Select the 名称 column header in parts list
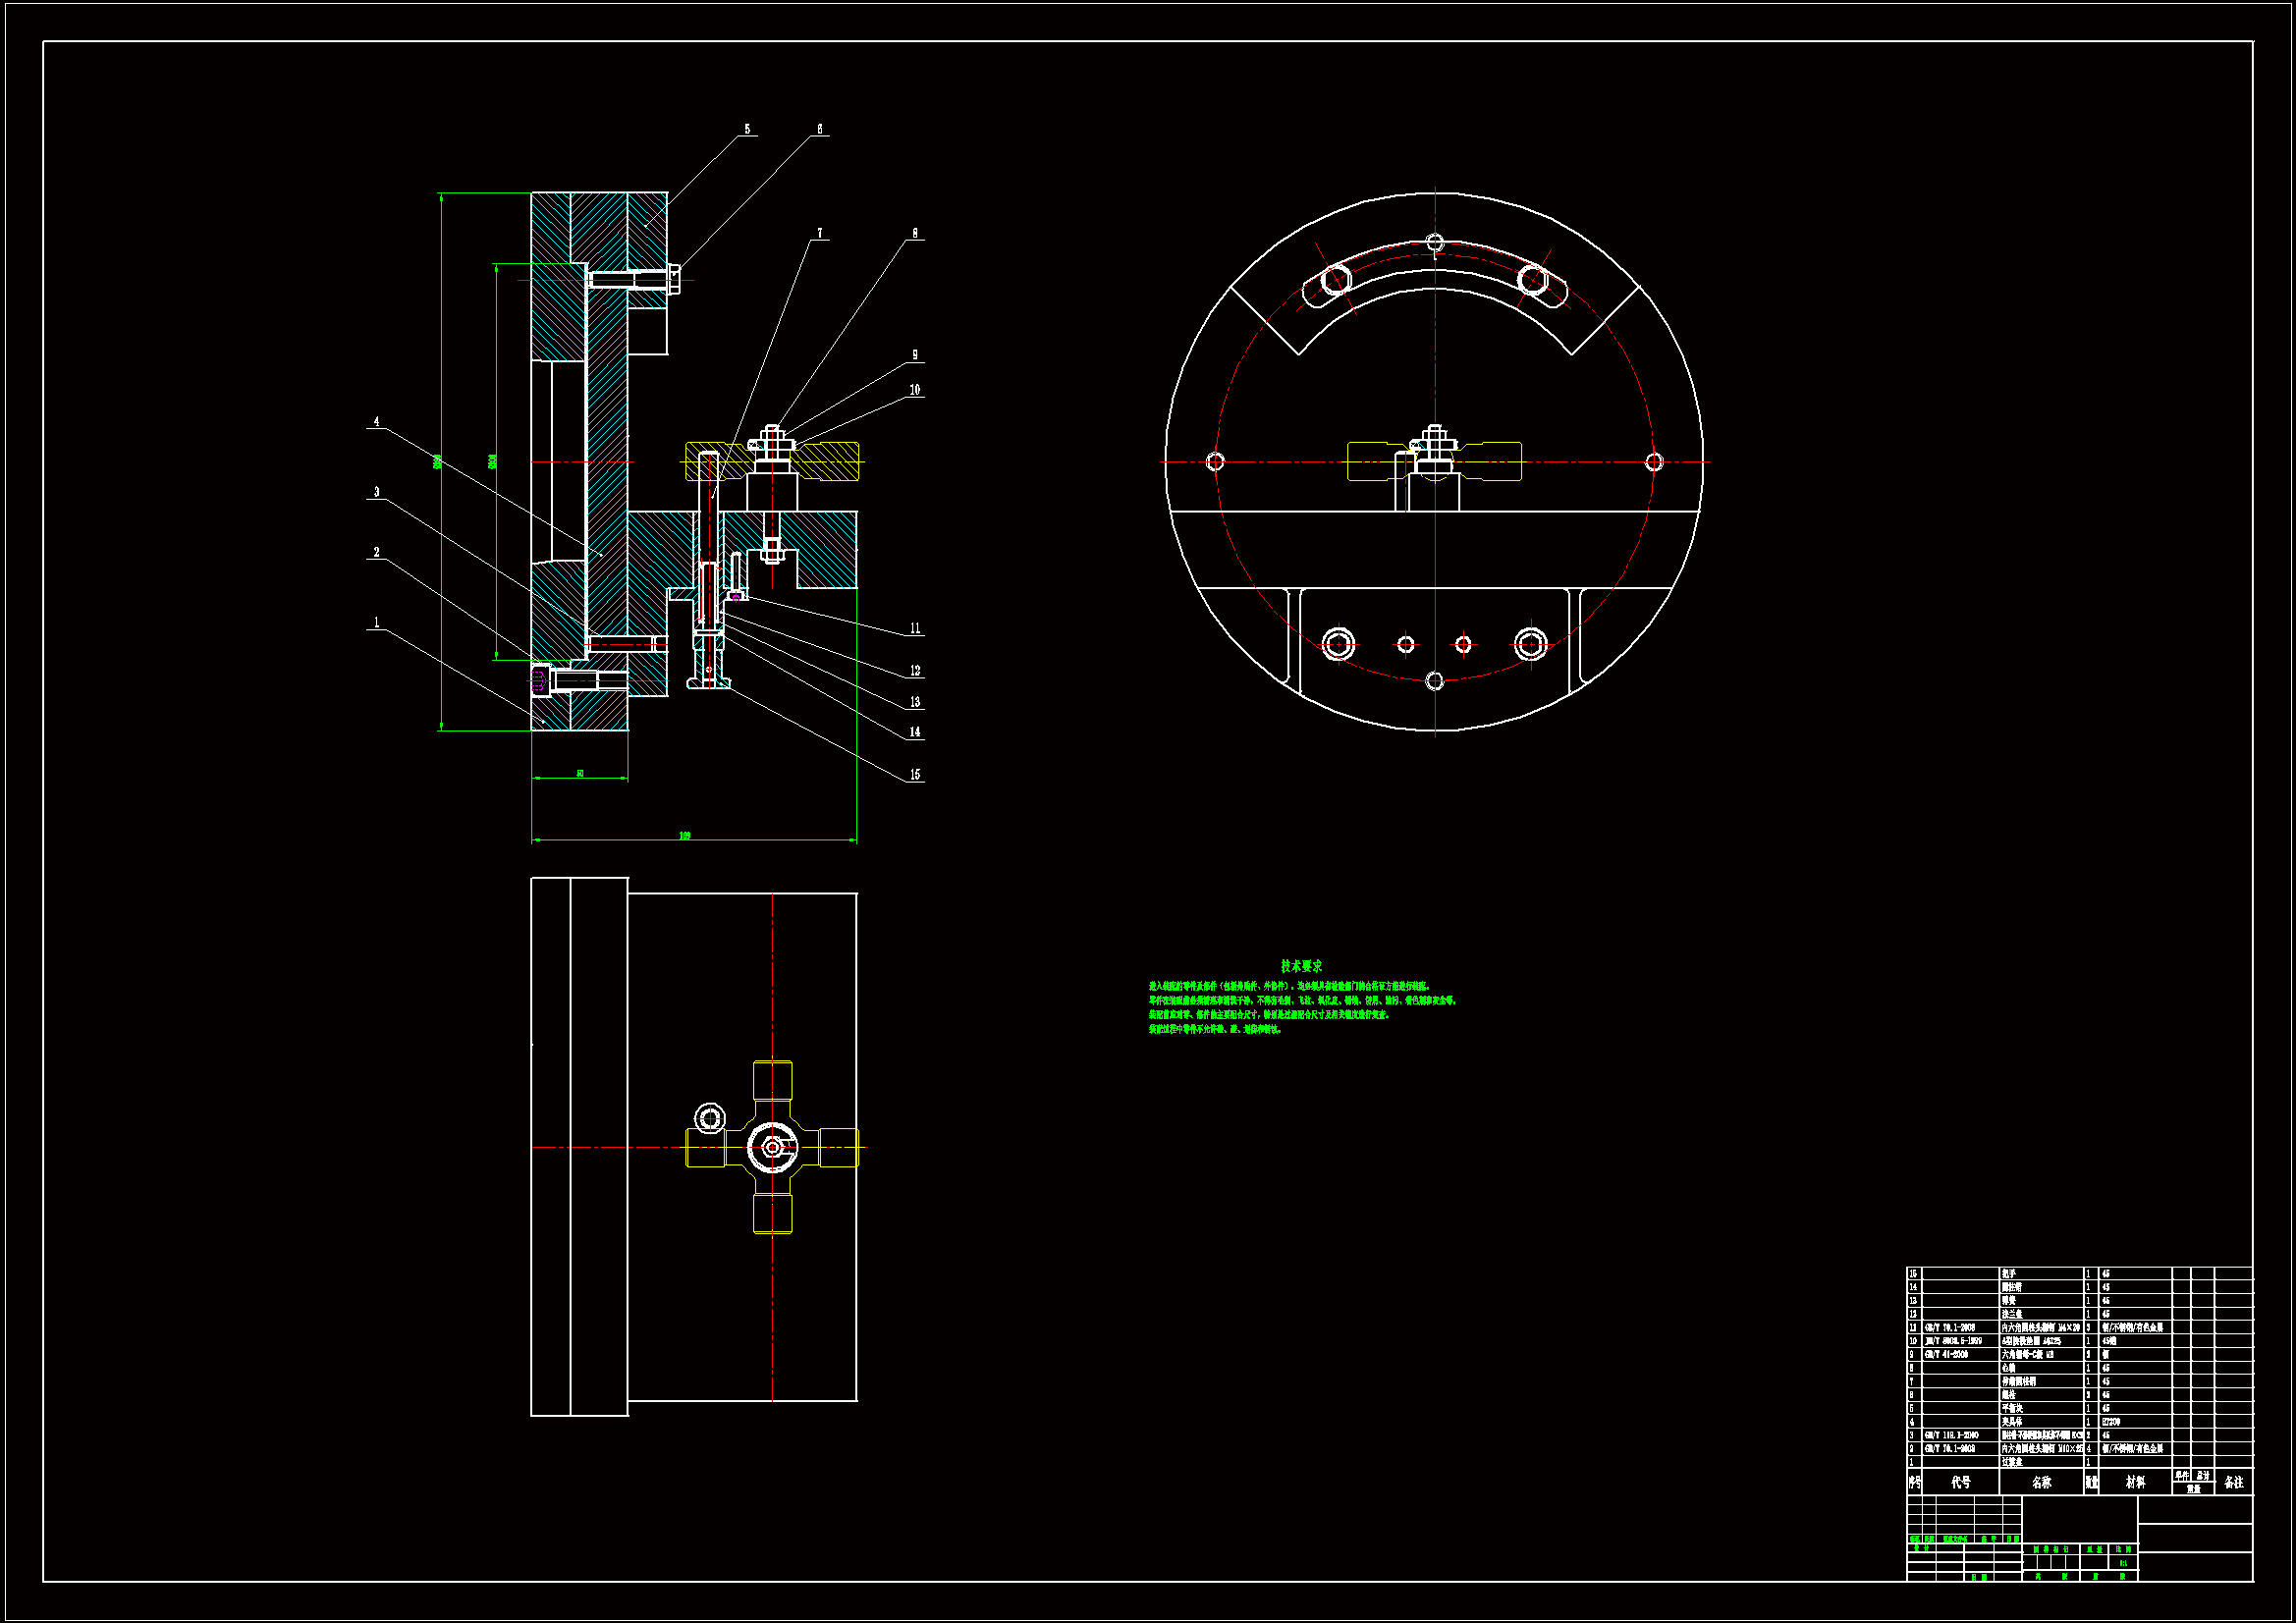Viewport: 2296px width, 1623px height. click(2042, 1482)
